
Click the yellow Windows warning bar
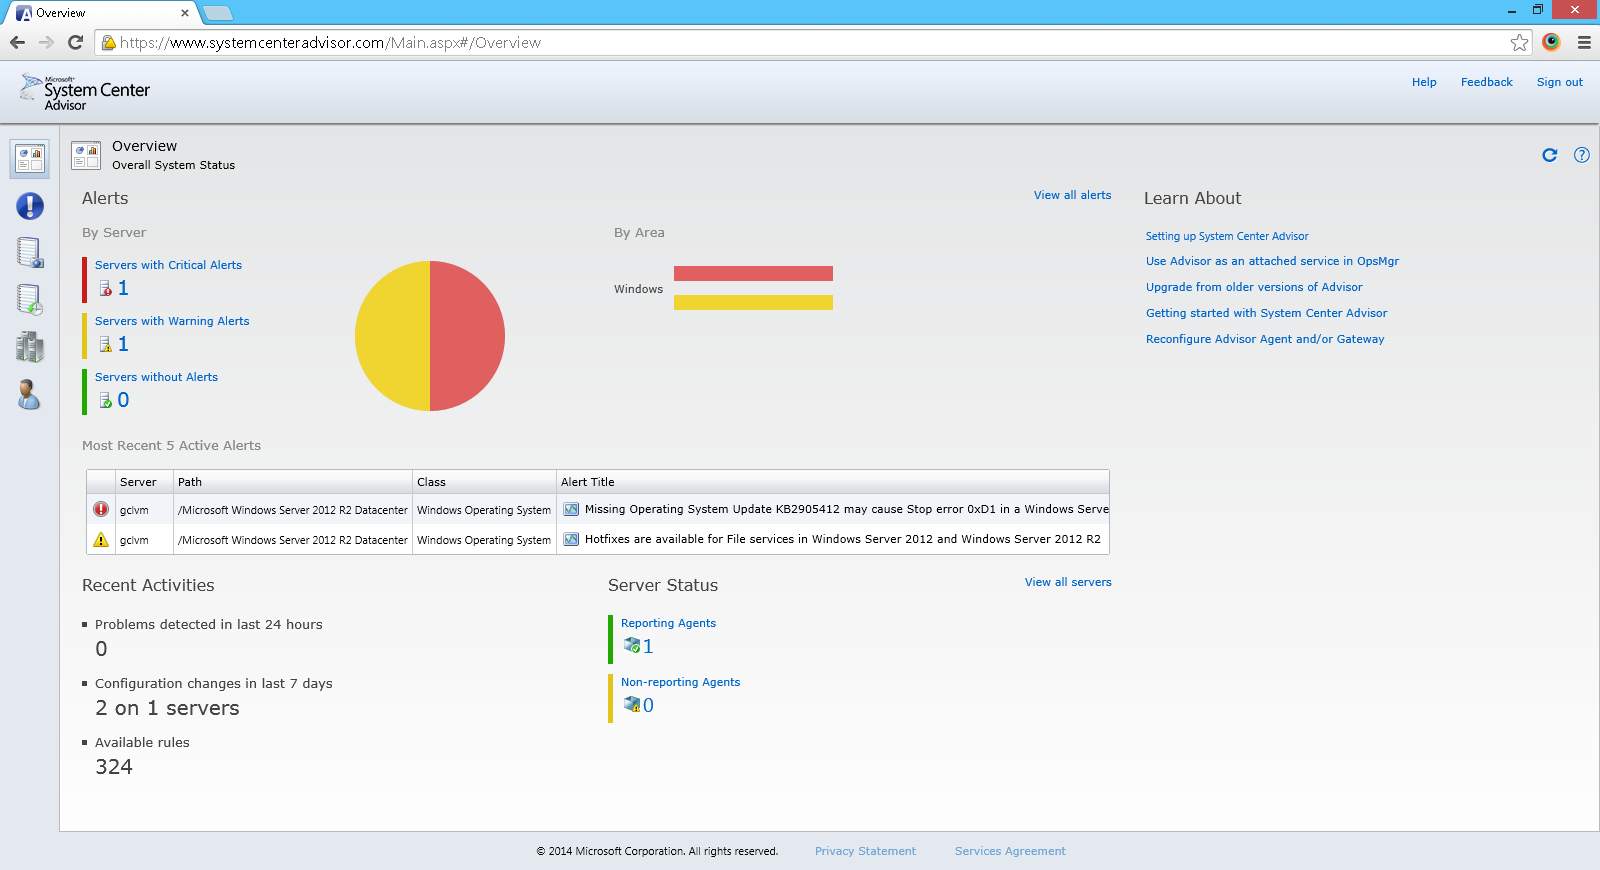[x=753, y=302]
